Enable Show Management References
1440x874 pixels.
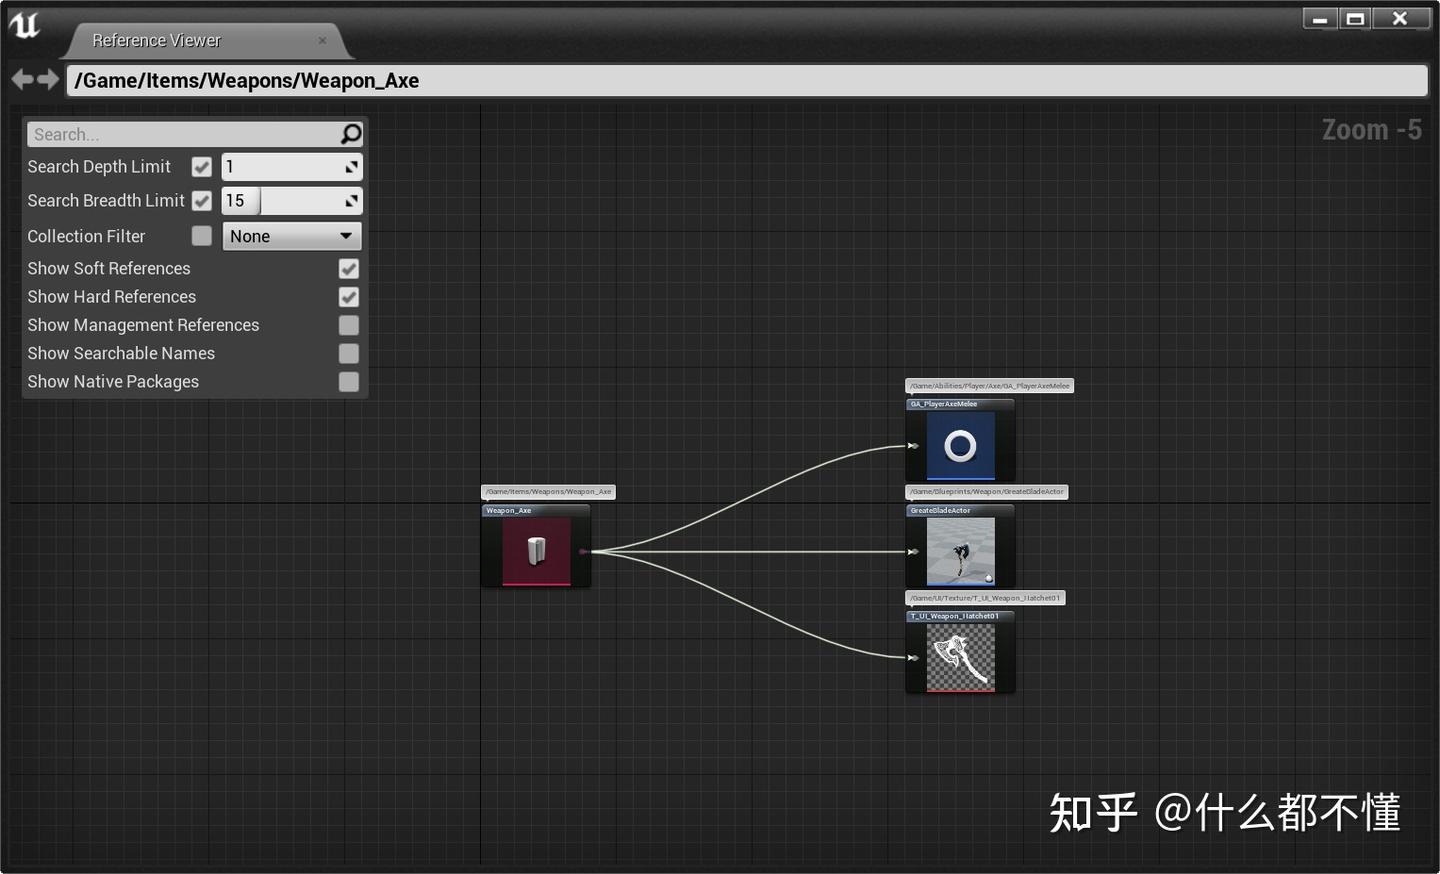(348, 325)
